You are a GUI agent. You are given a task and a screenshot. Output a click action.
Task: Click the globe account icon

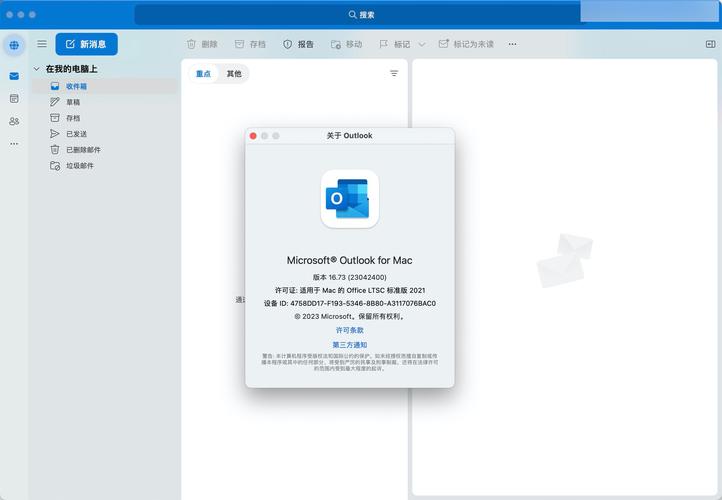point(14,45)
